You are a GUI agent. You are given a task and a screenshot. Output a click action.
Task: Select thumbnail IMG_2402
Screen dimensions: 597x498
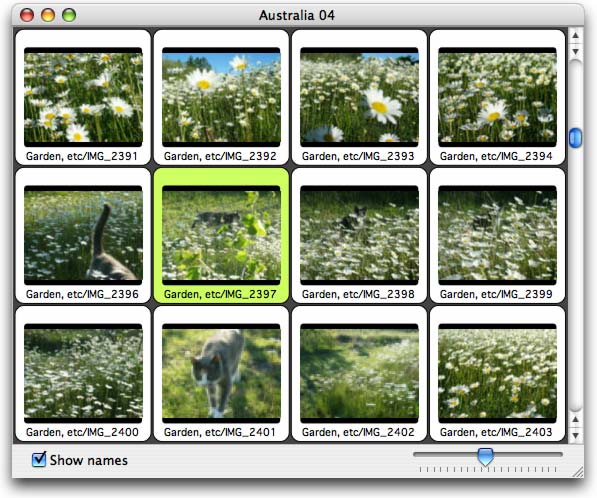359,374
